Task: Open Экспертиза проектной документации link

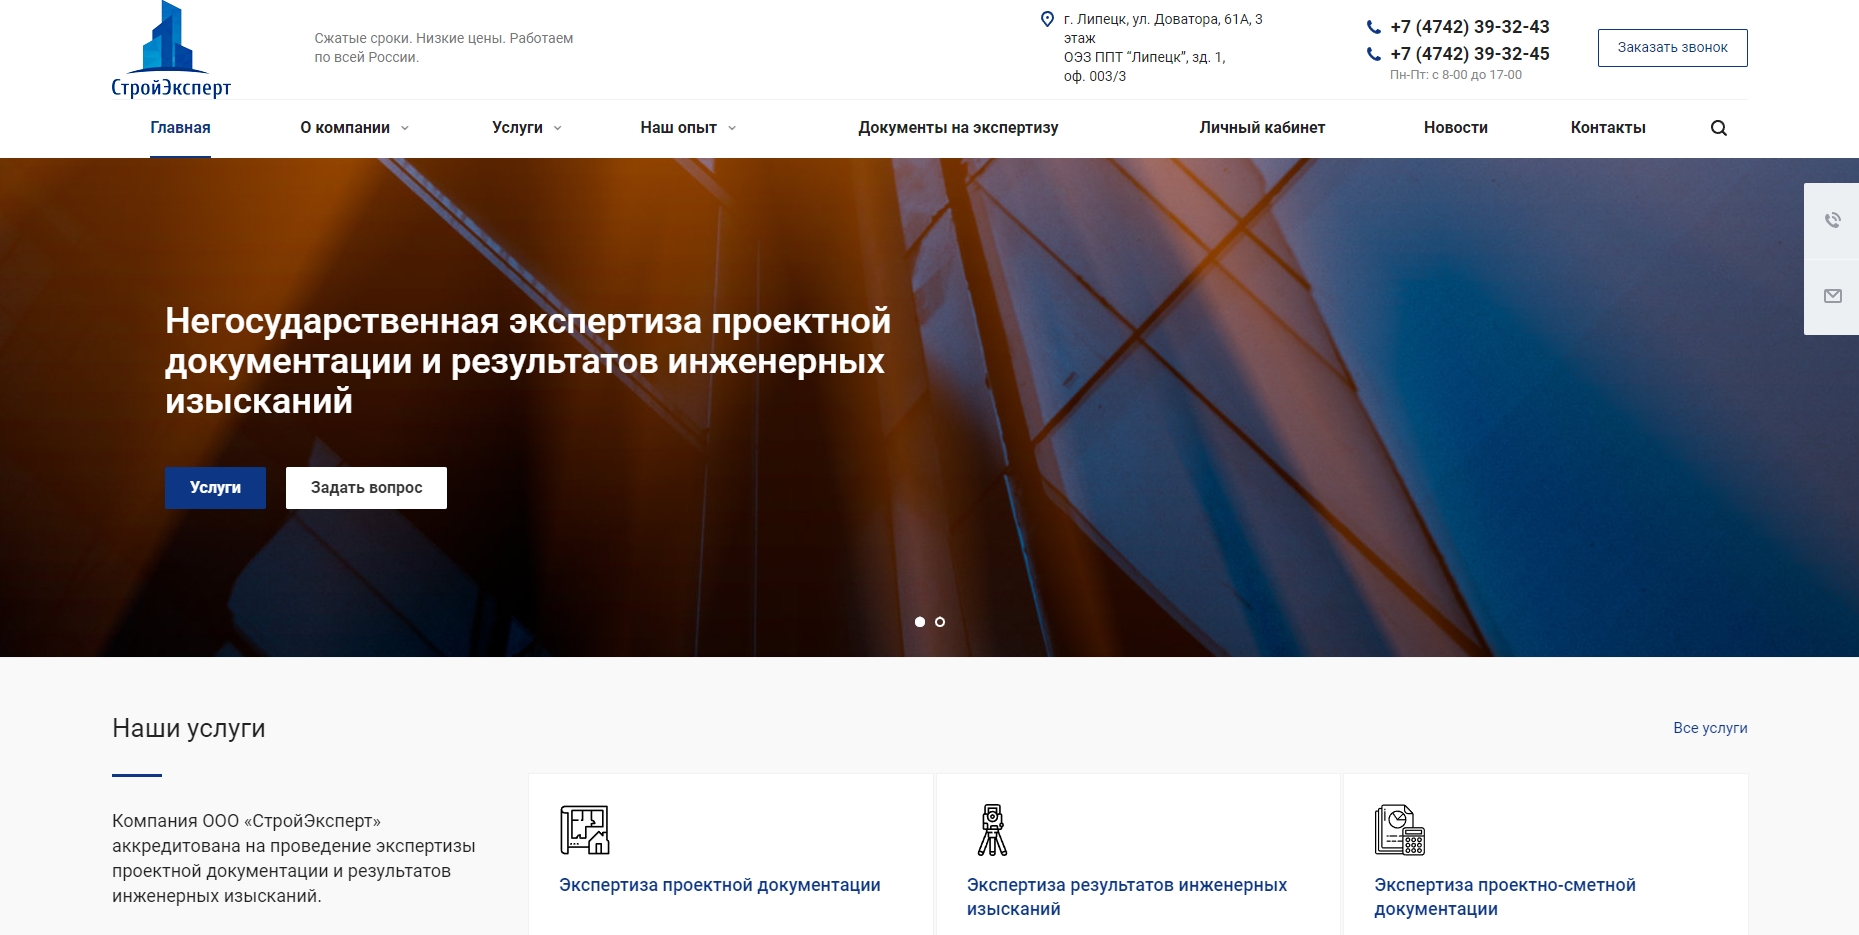Action: 720,885
